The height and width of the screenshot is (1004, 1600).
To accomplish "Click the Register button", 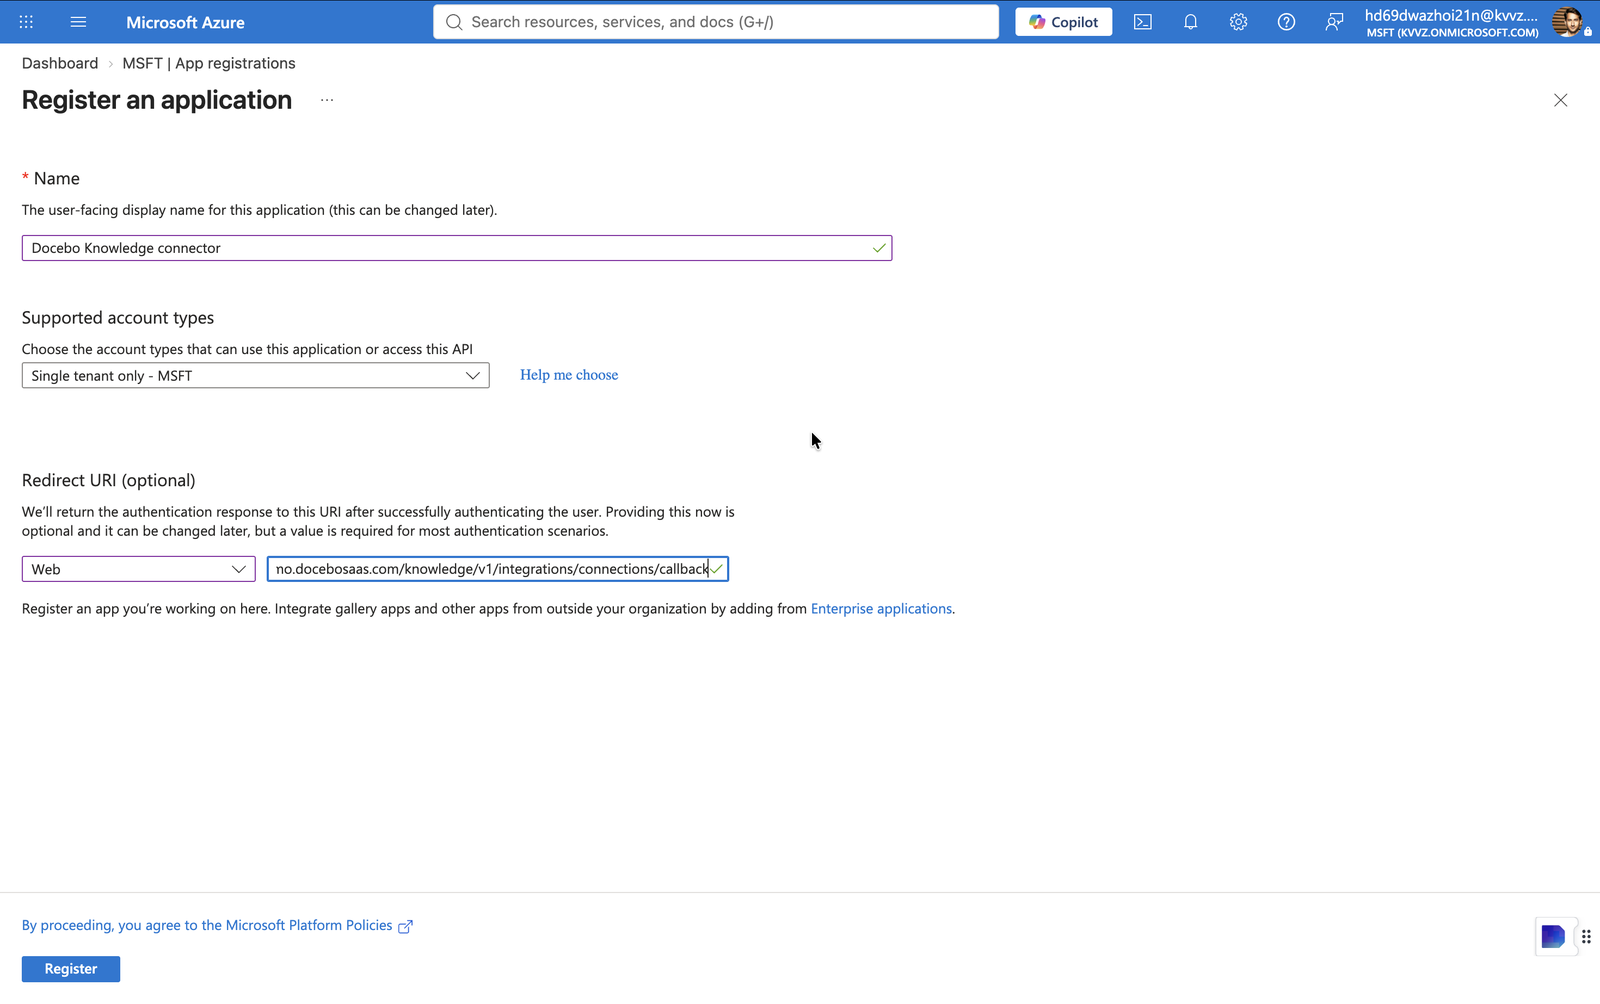I will pyautogui.click(x=71, y=969).
